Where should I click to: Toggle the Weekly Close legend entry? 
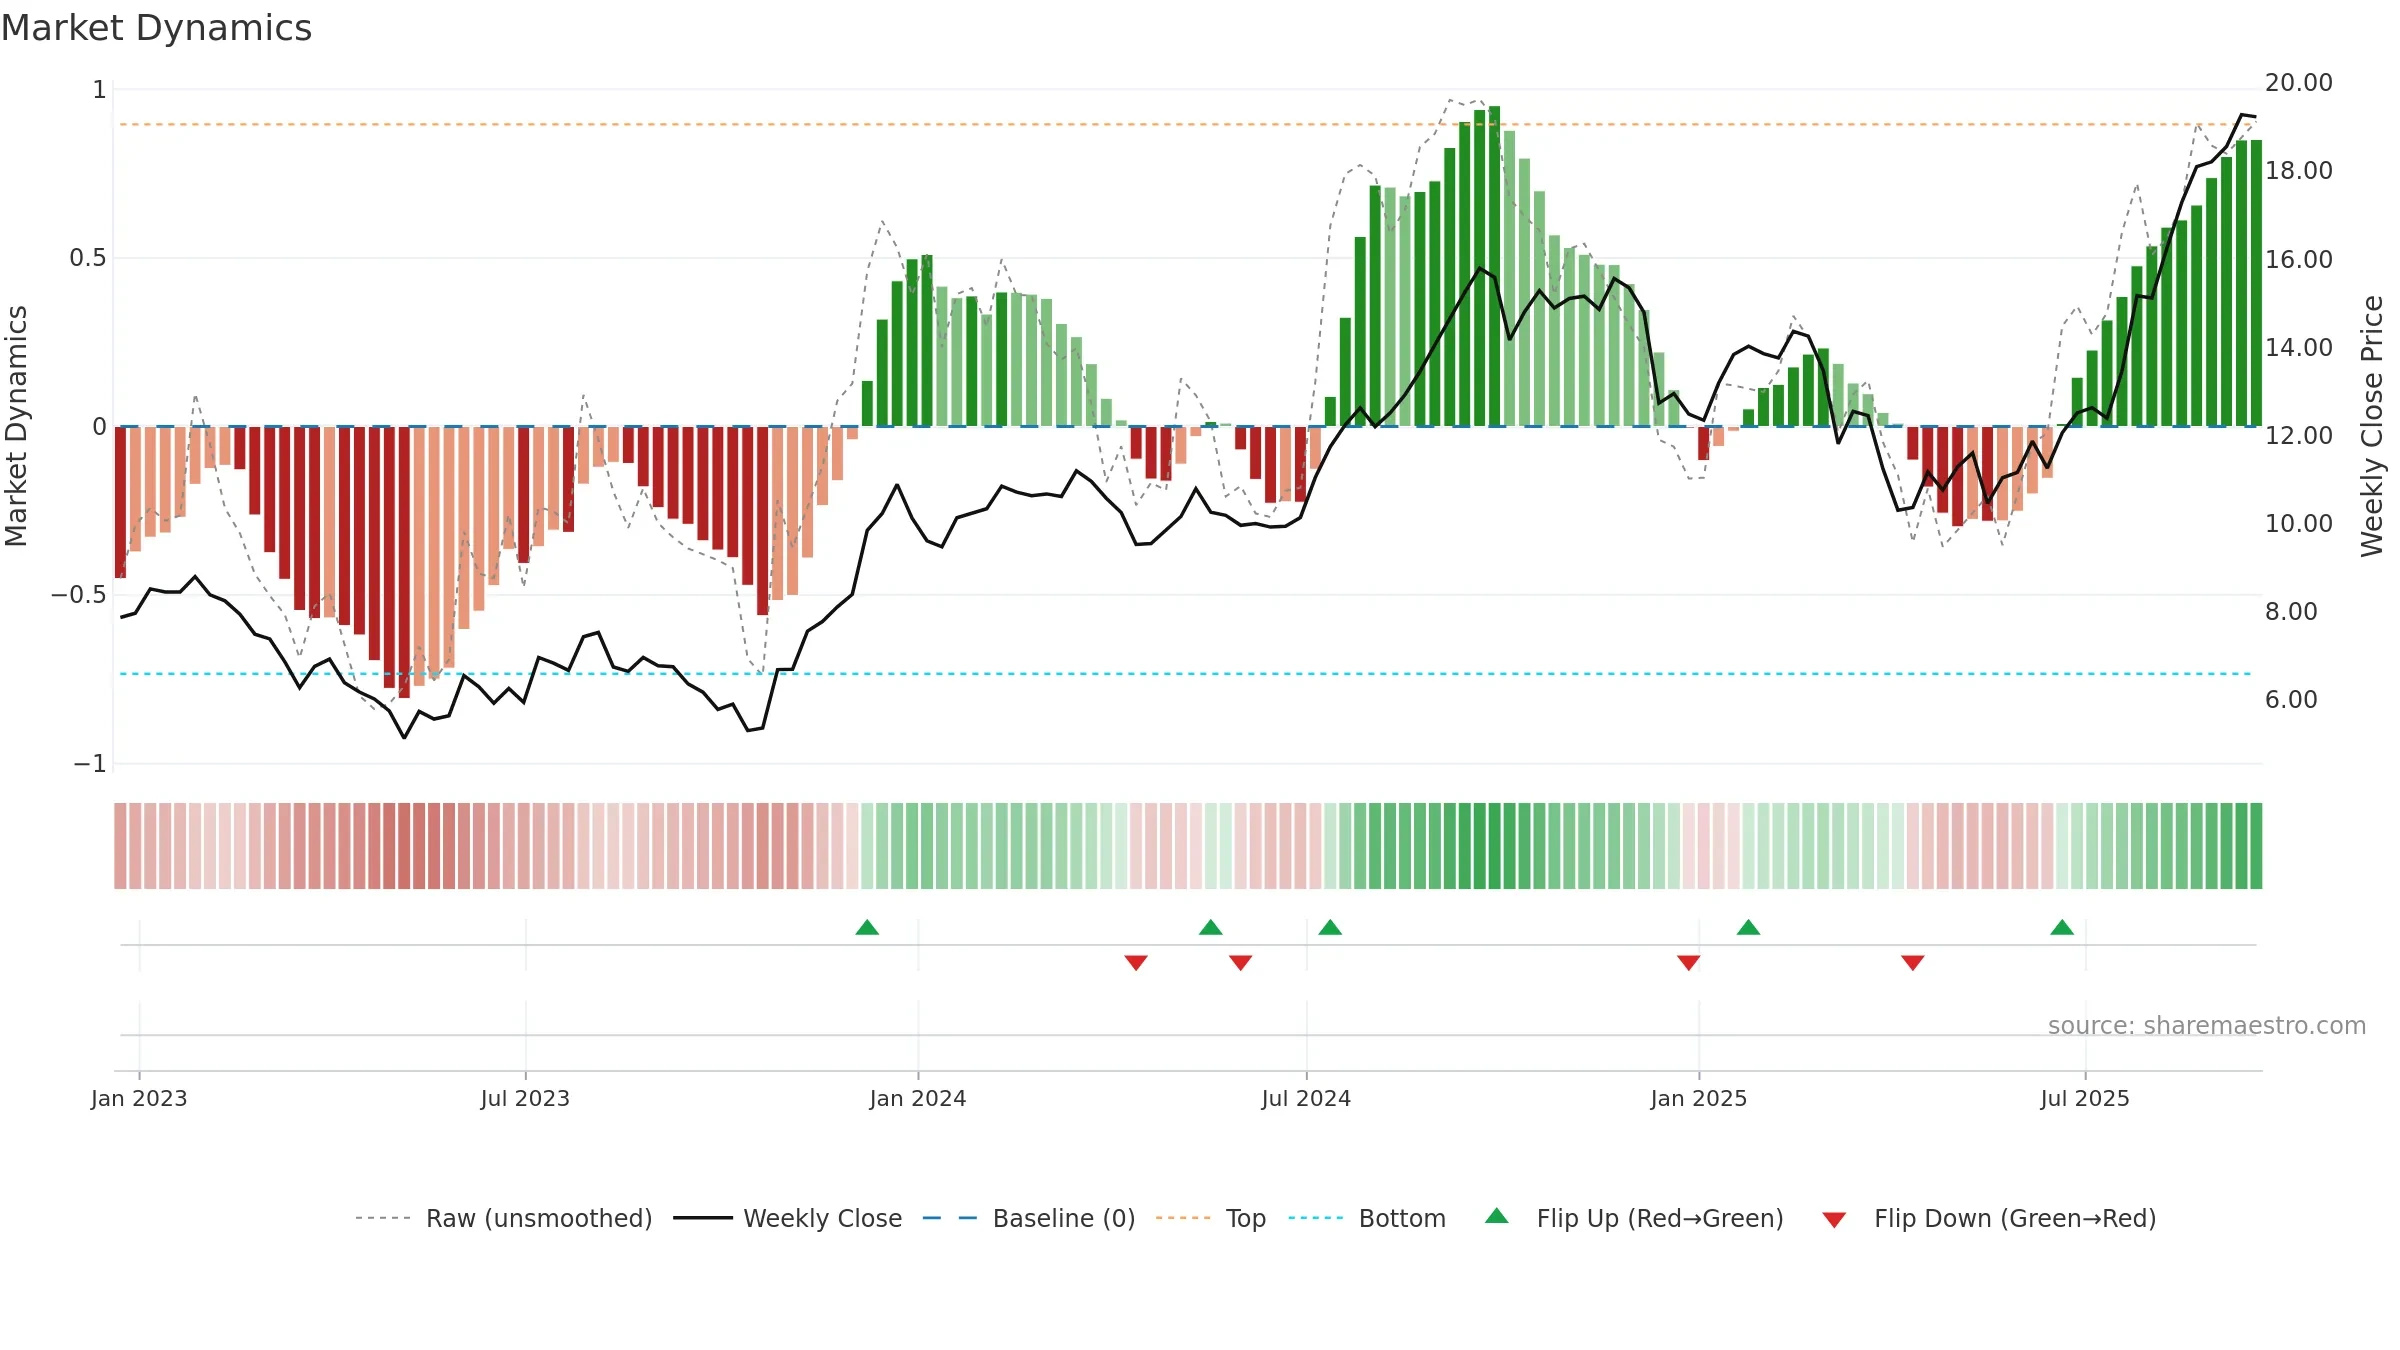click(x=788, y=1218)
